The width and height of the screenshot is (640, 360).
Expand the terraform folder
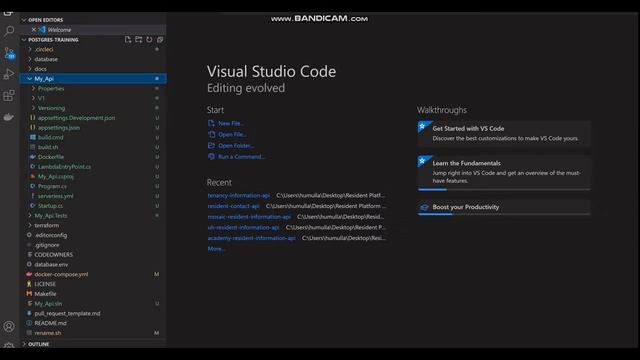tap(30, 225)
